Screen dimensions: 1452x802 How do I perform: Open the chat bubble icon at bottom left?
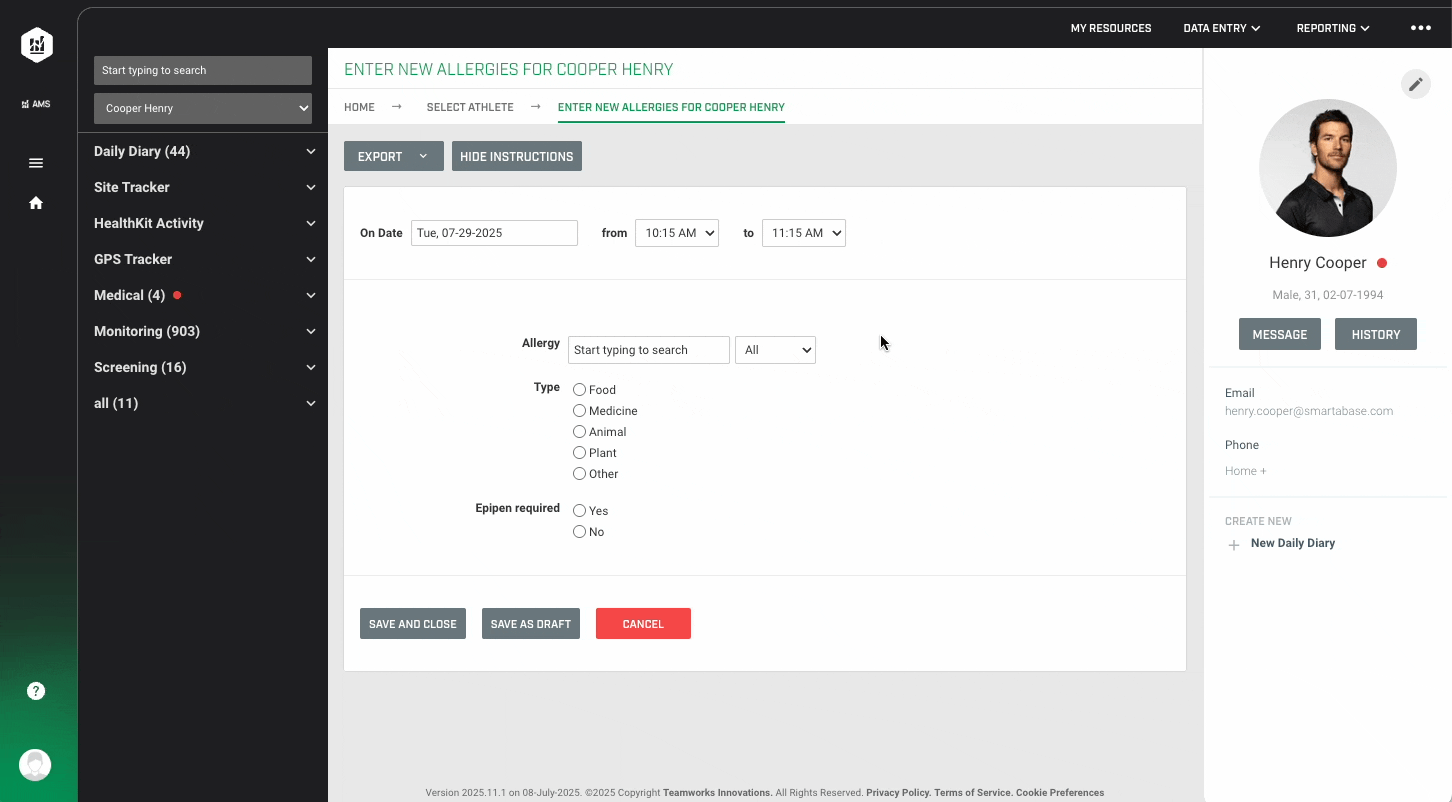click(35, 764)
